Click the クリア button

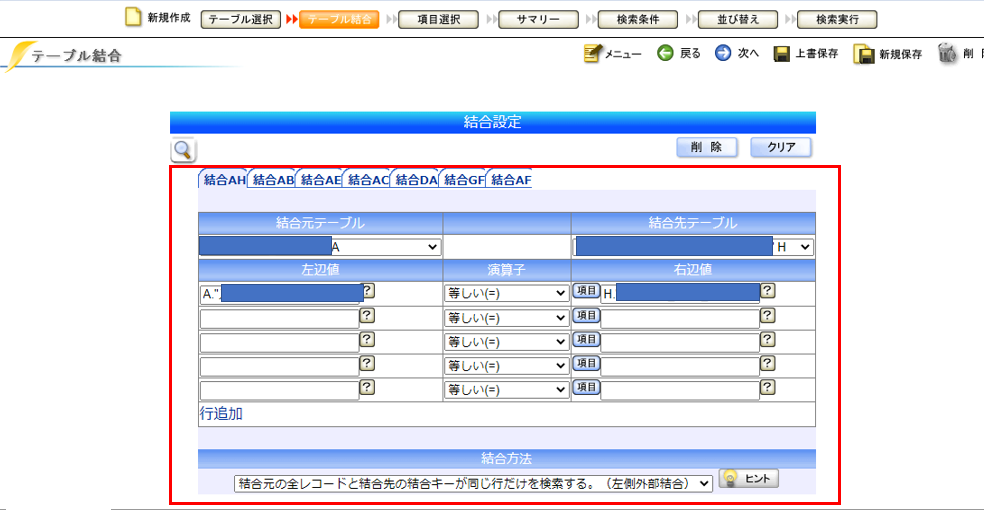point(781,147)
